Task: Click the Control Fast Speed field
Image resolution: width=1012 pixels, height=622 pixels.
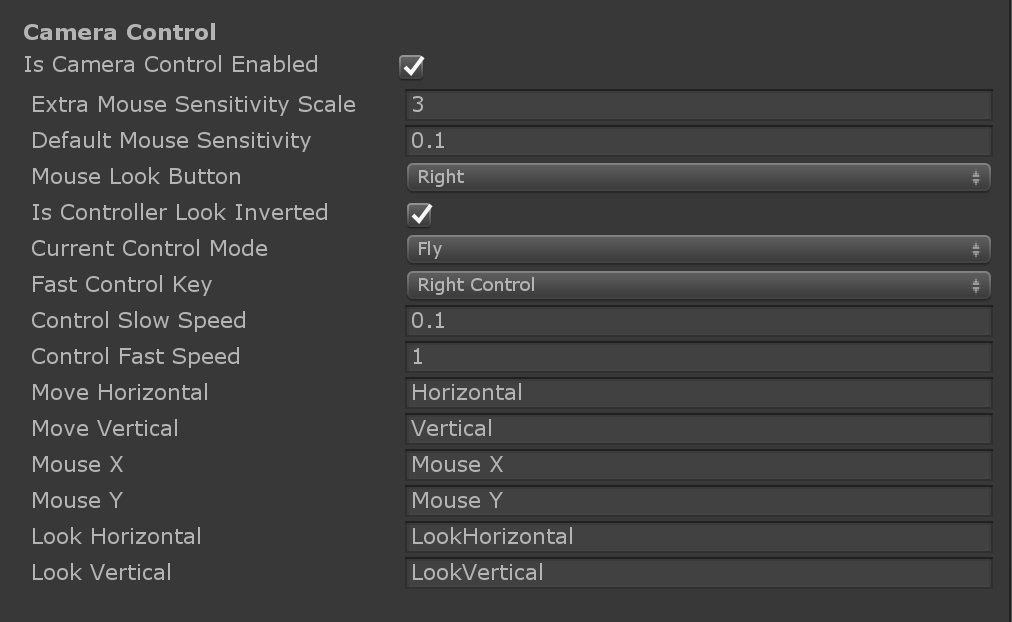Action: [697, 357]
